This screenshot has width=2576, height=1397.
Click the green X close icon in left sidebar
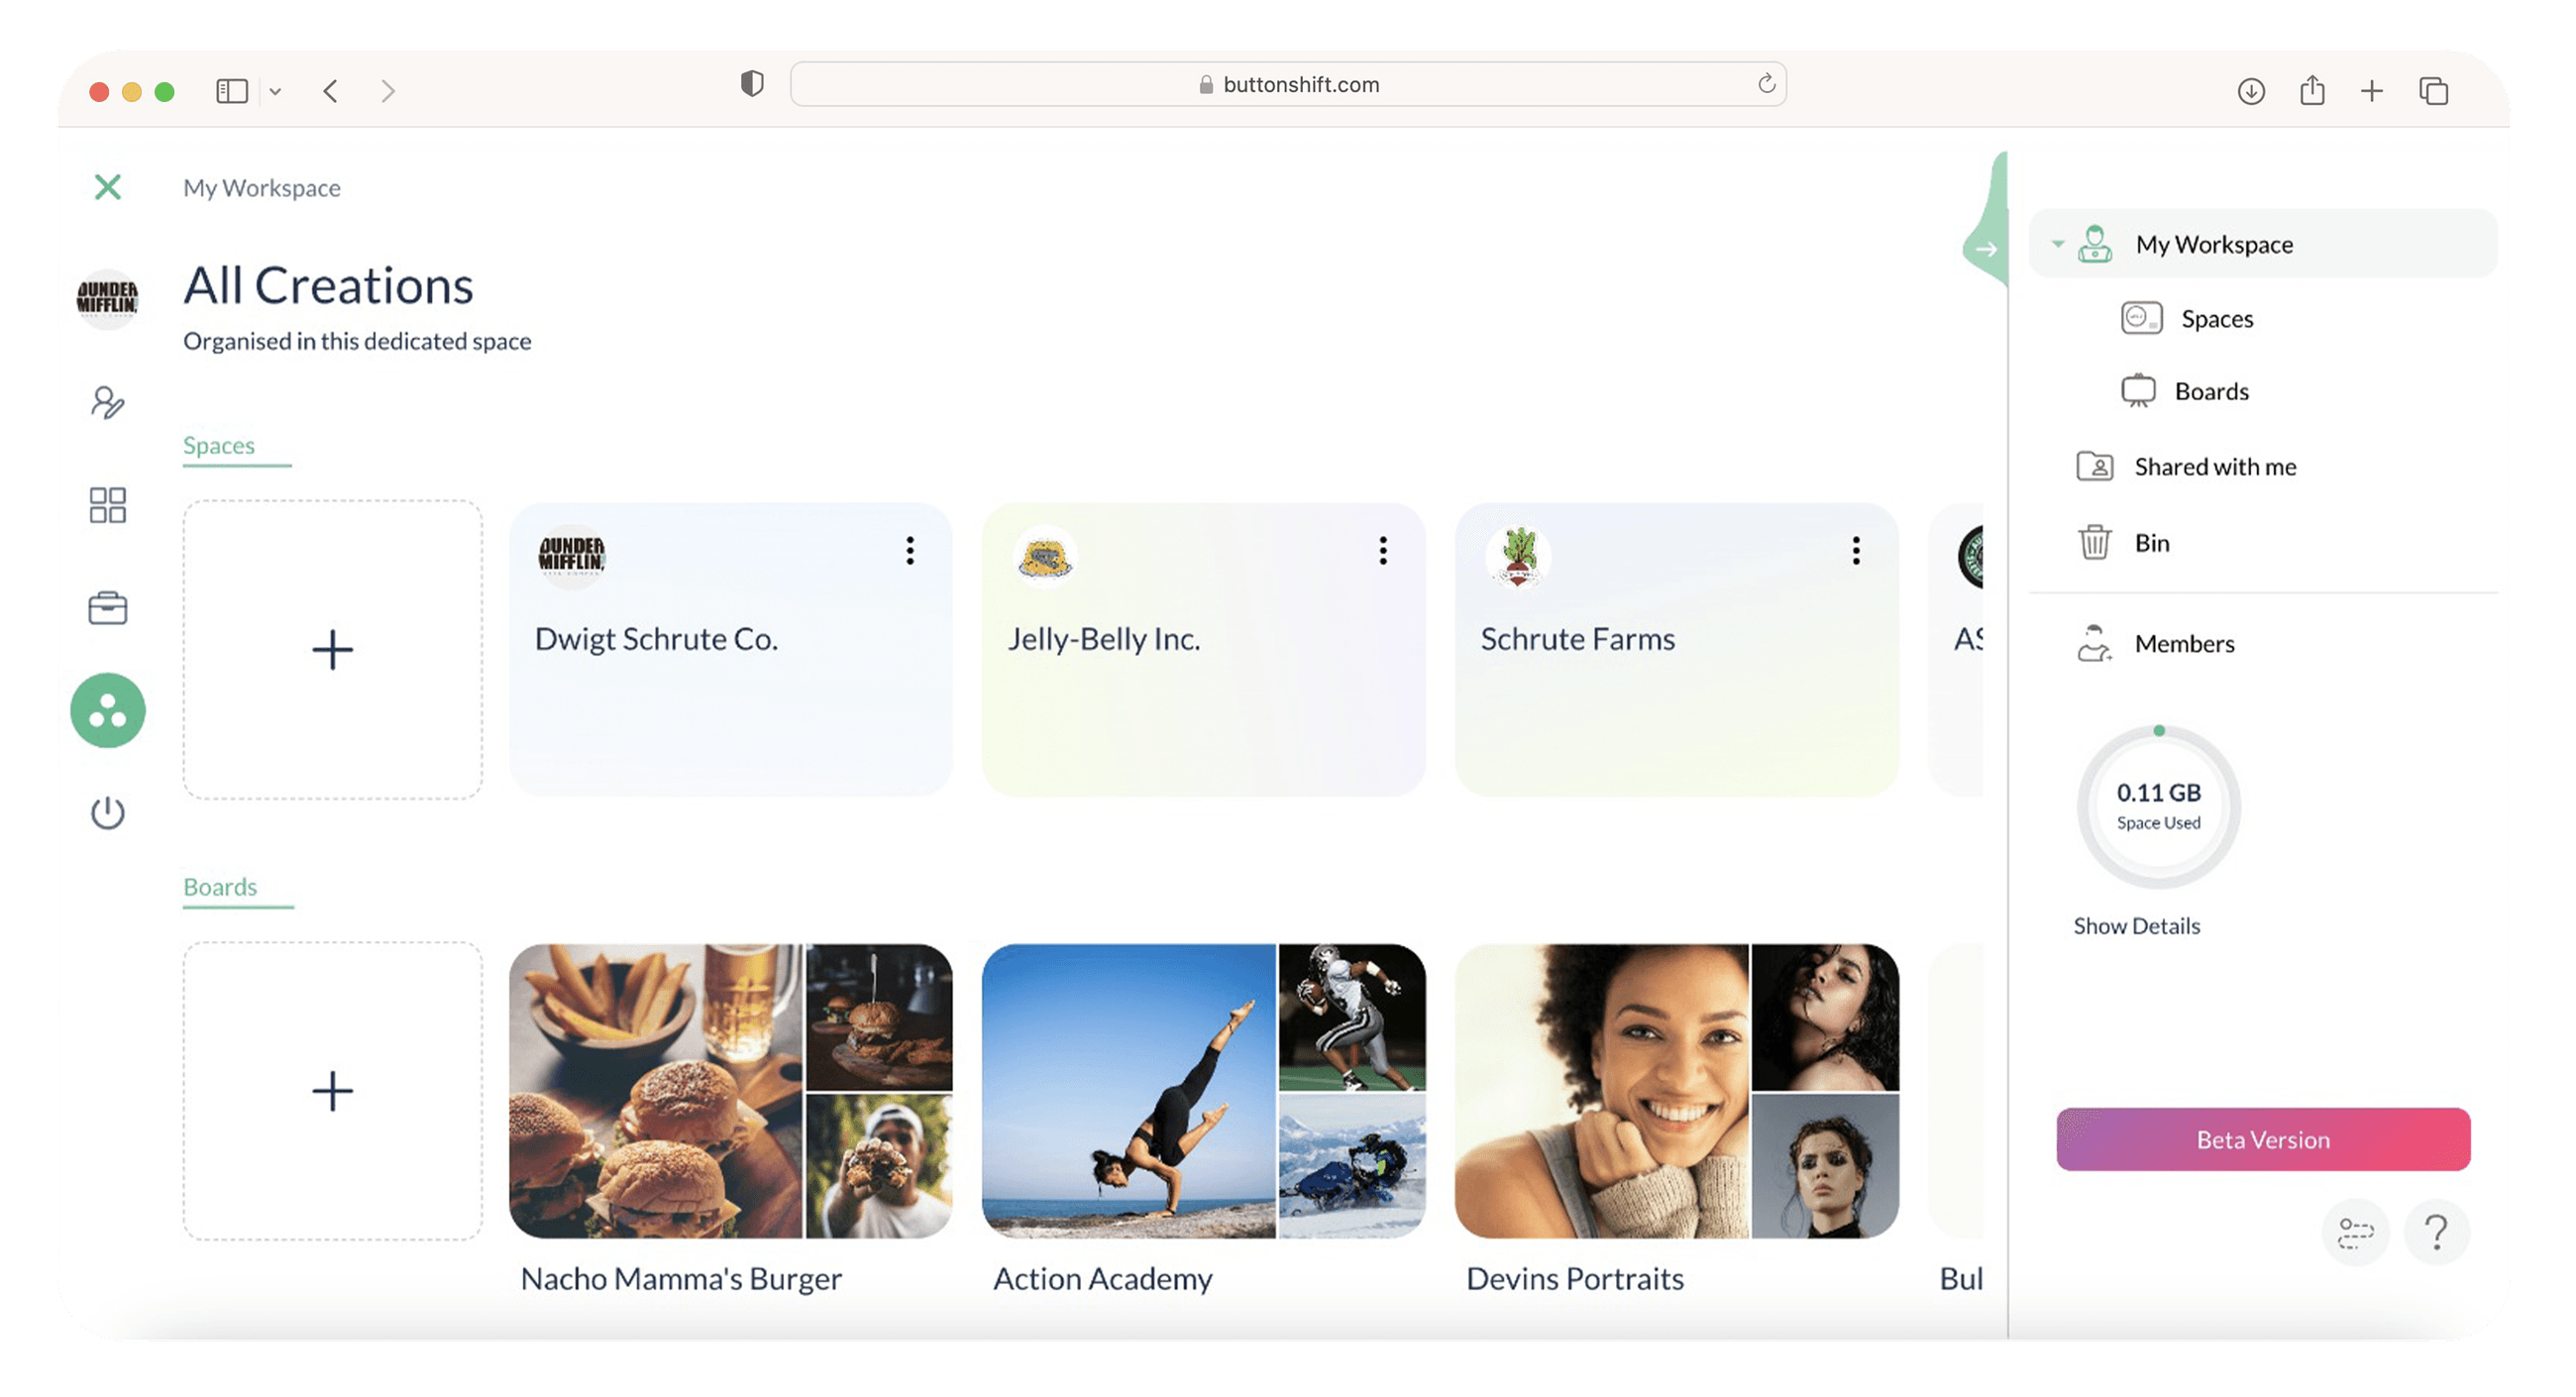[x=108, y=187]
